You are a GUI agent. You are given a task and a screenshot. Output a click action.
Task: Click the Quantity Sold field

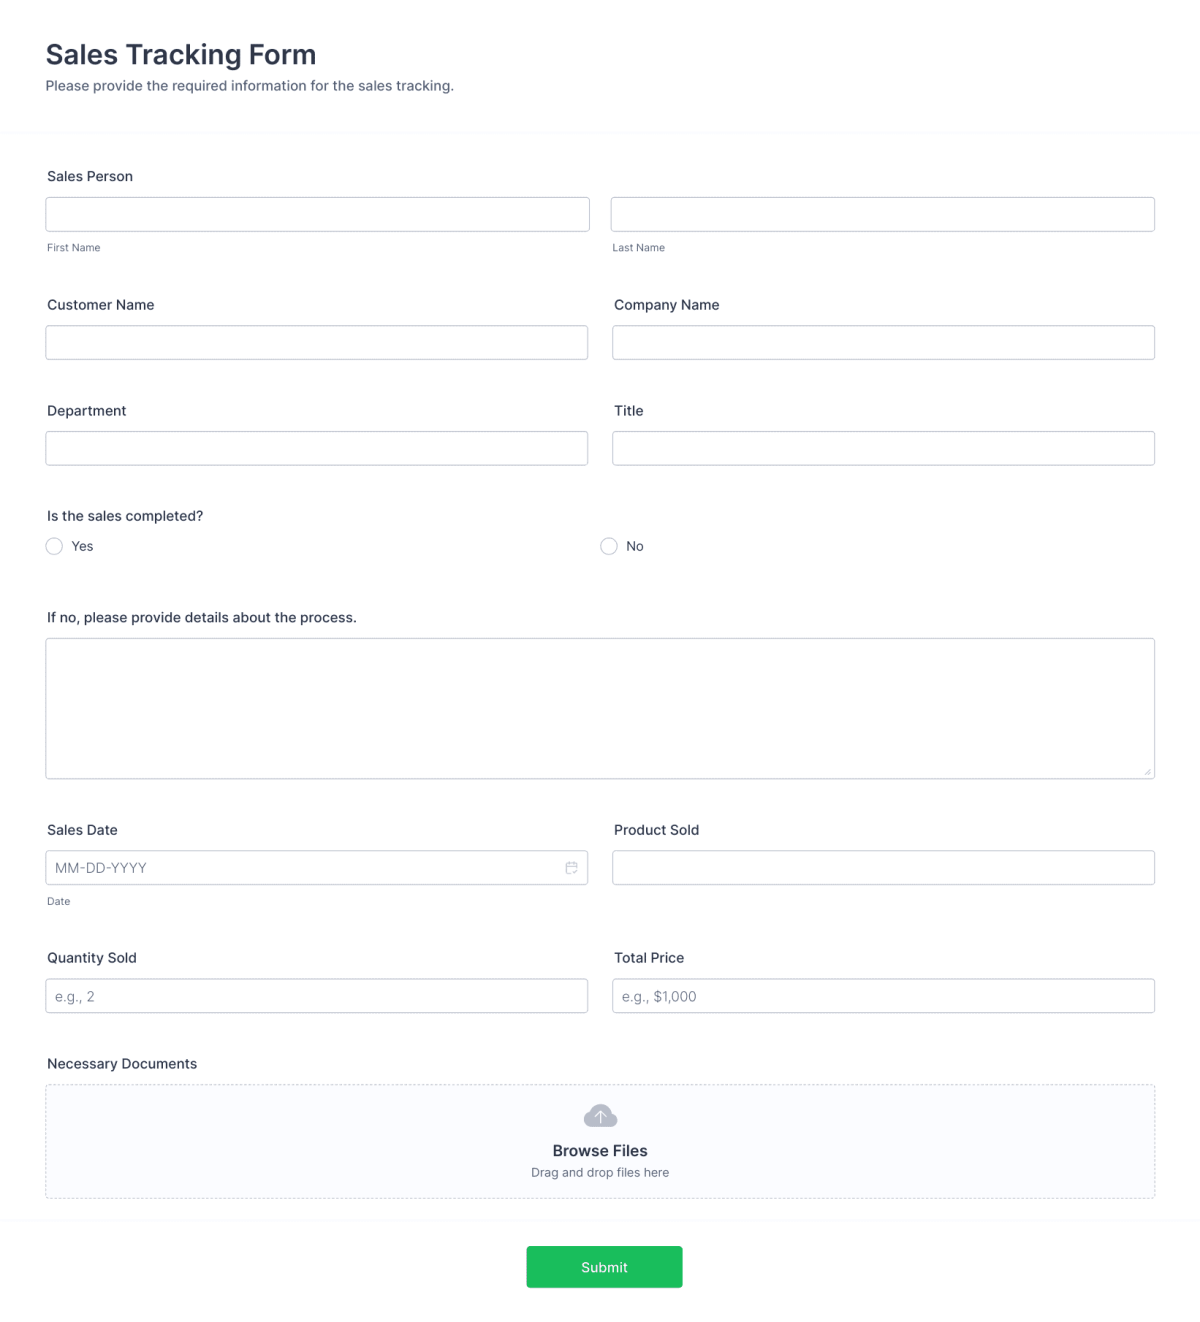click(x=316, y=995)
